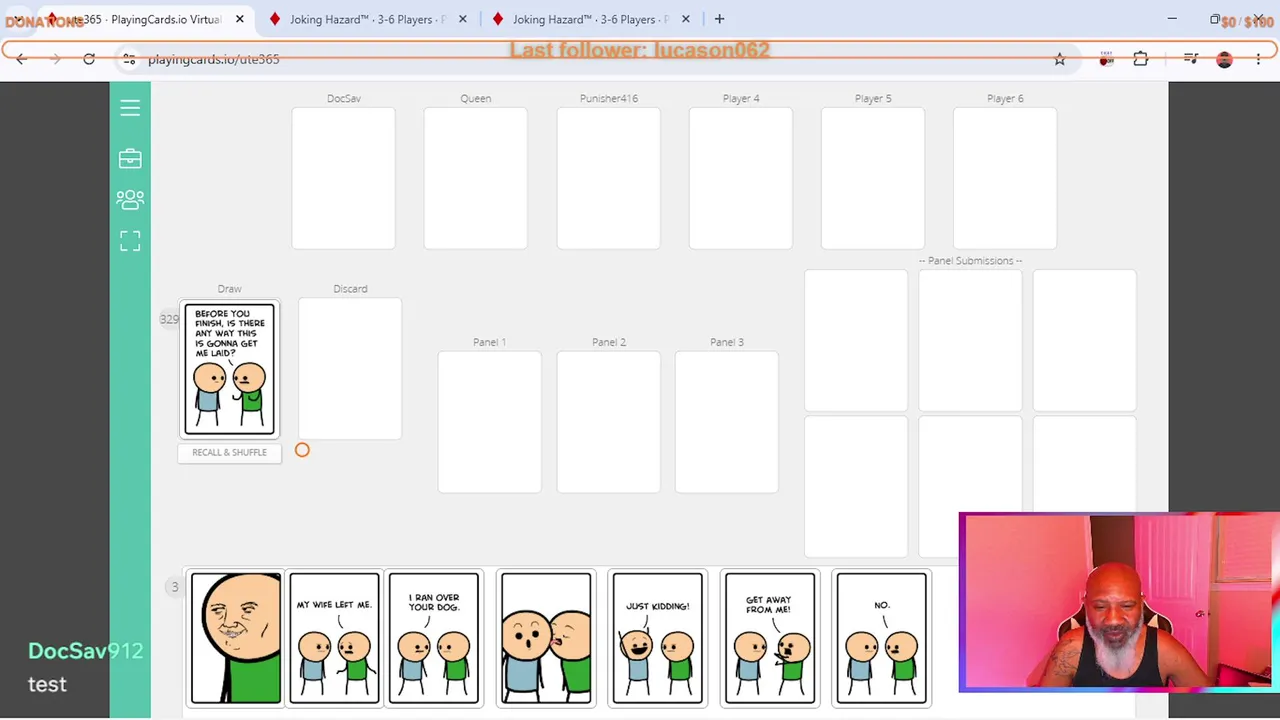Image resolution: width=1280 pixels, height=720 pixels.
Task: Click the draw pile count "329"
Action: click(x=169, y=319)
